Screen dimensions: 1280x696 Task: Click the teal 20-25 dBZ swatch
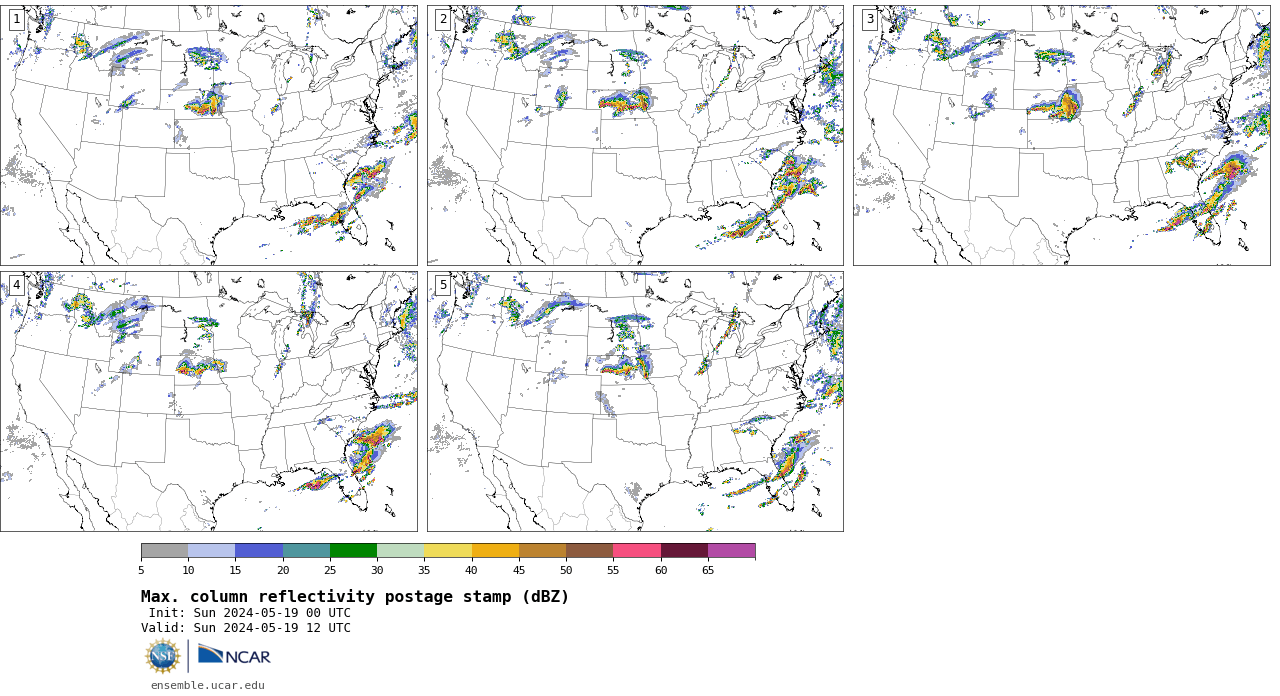pyautogui.click(x=306, y=550)
